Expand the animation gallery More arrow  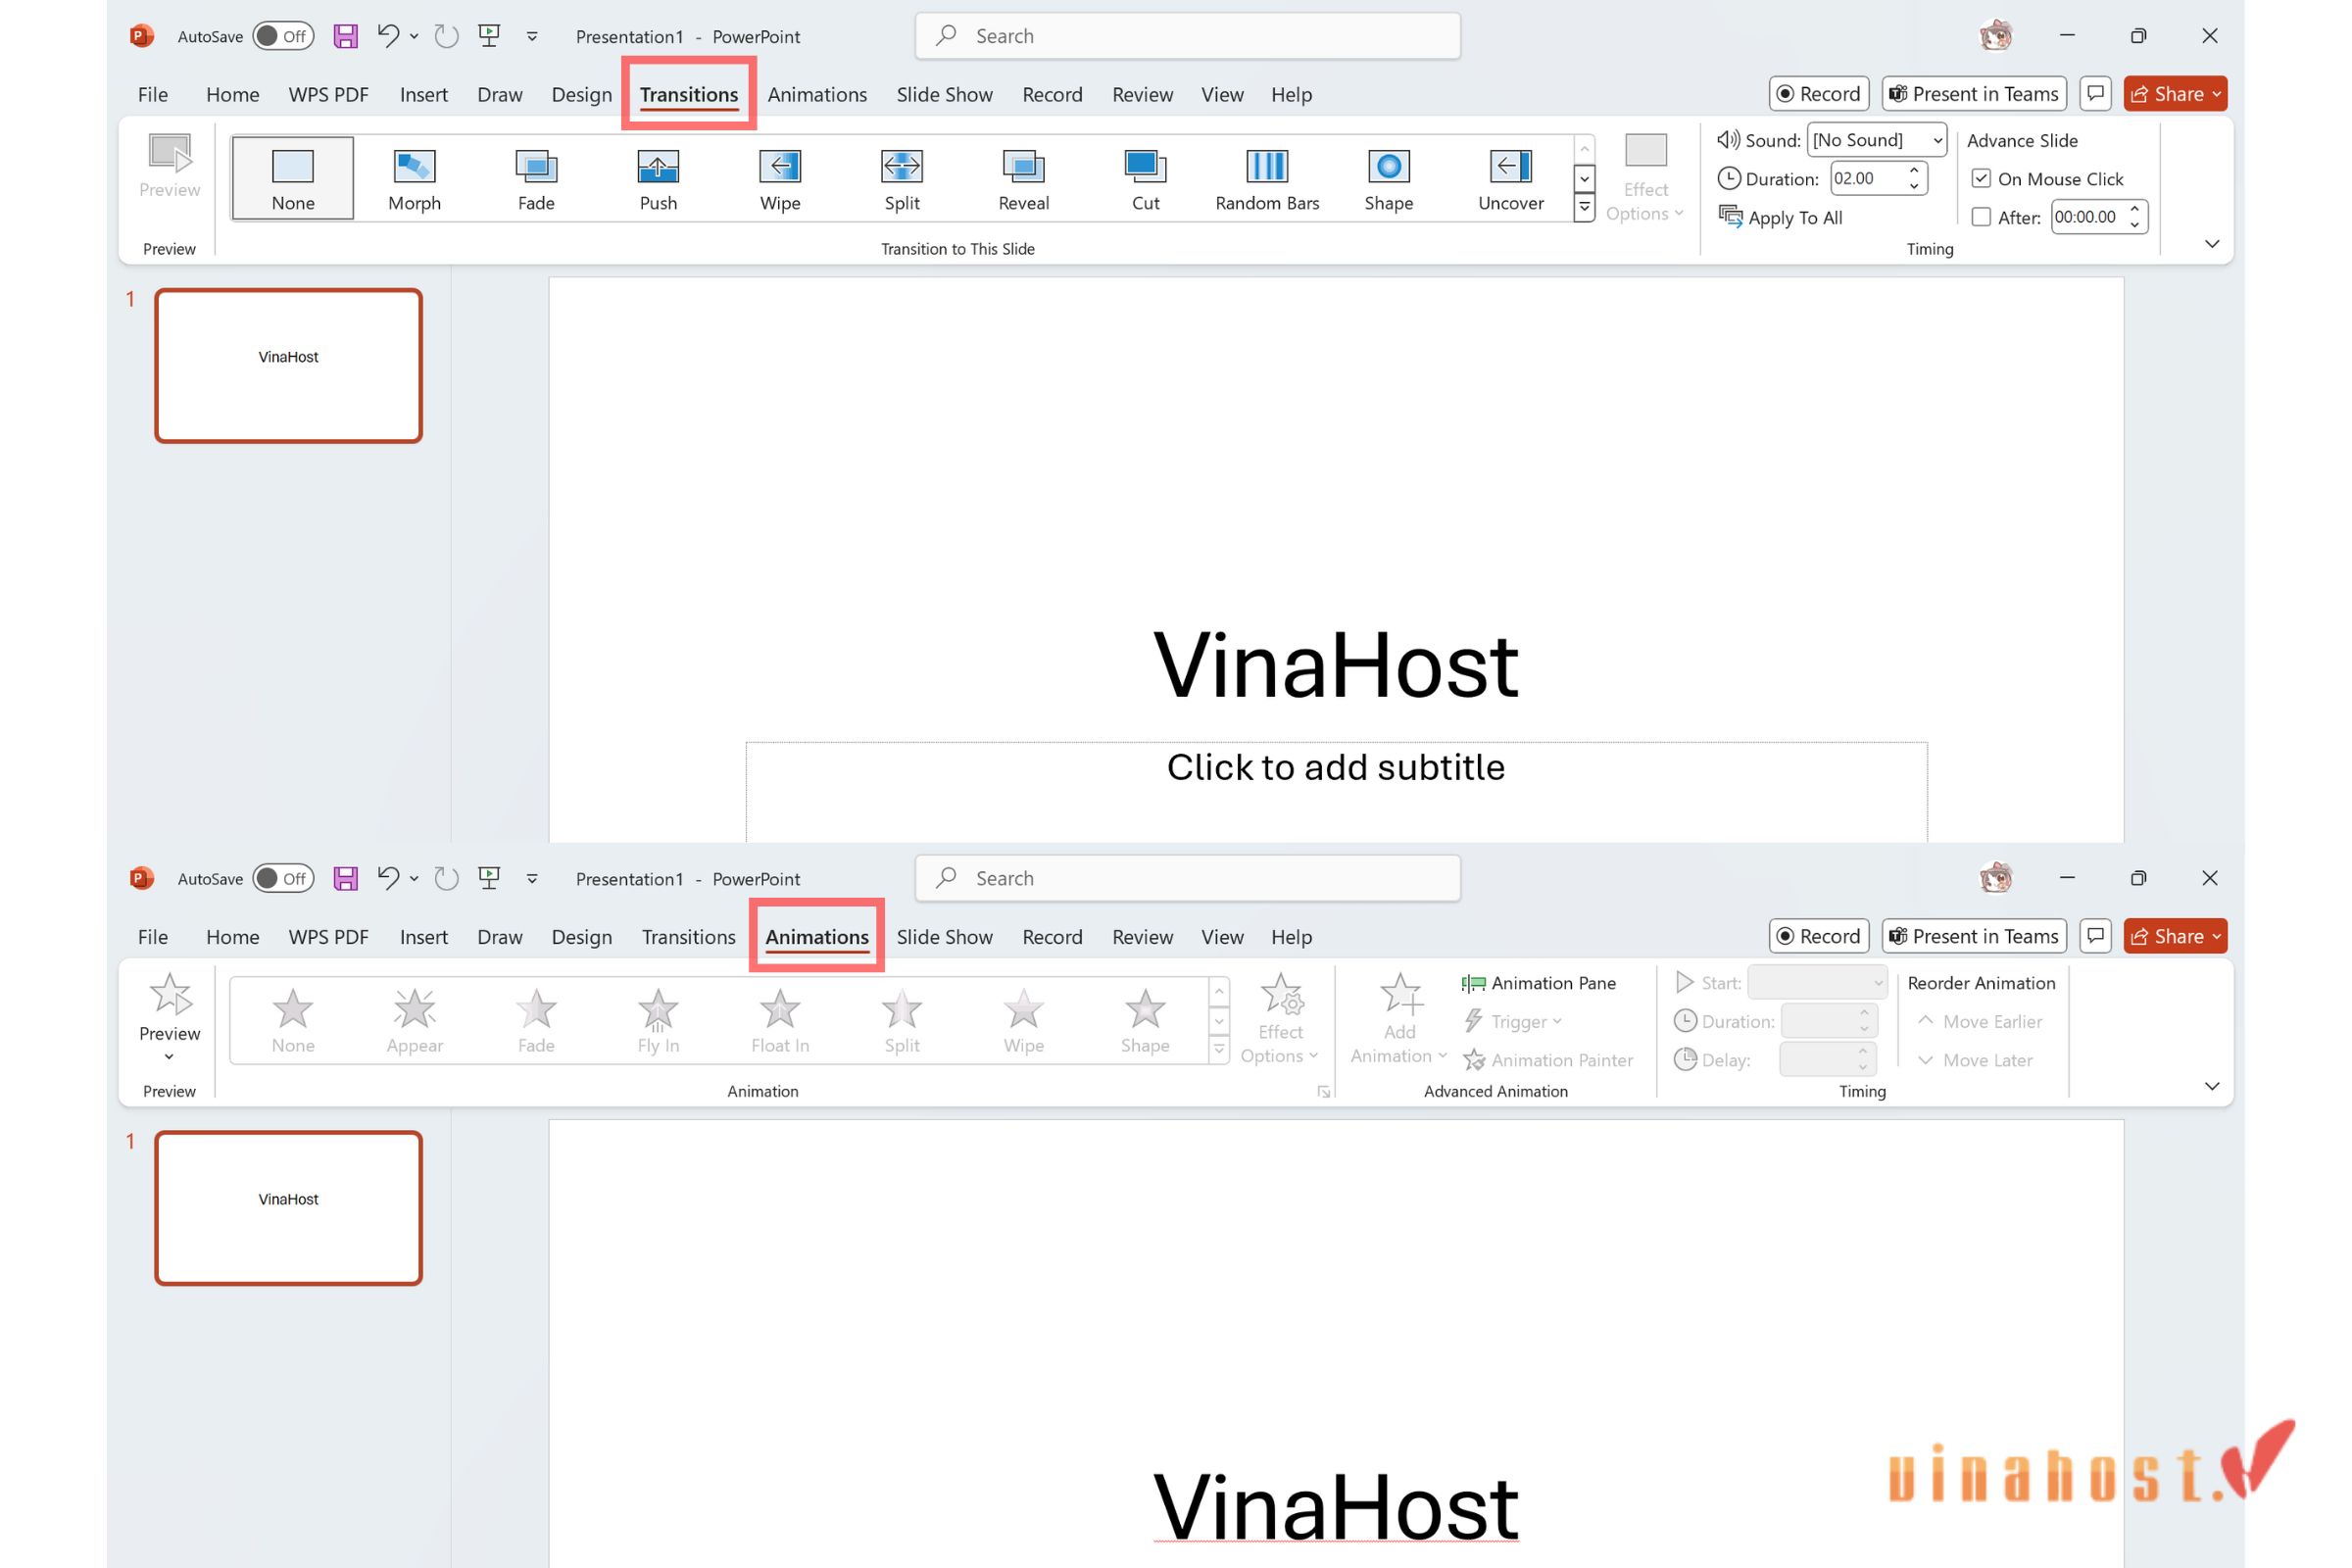pos(1219,1050)
